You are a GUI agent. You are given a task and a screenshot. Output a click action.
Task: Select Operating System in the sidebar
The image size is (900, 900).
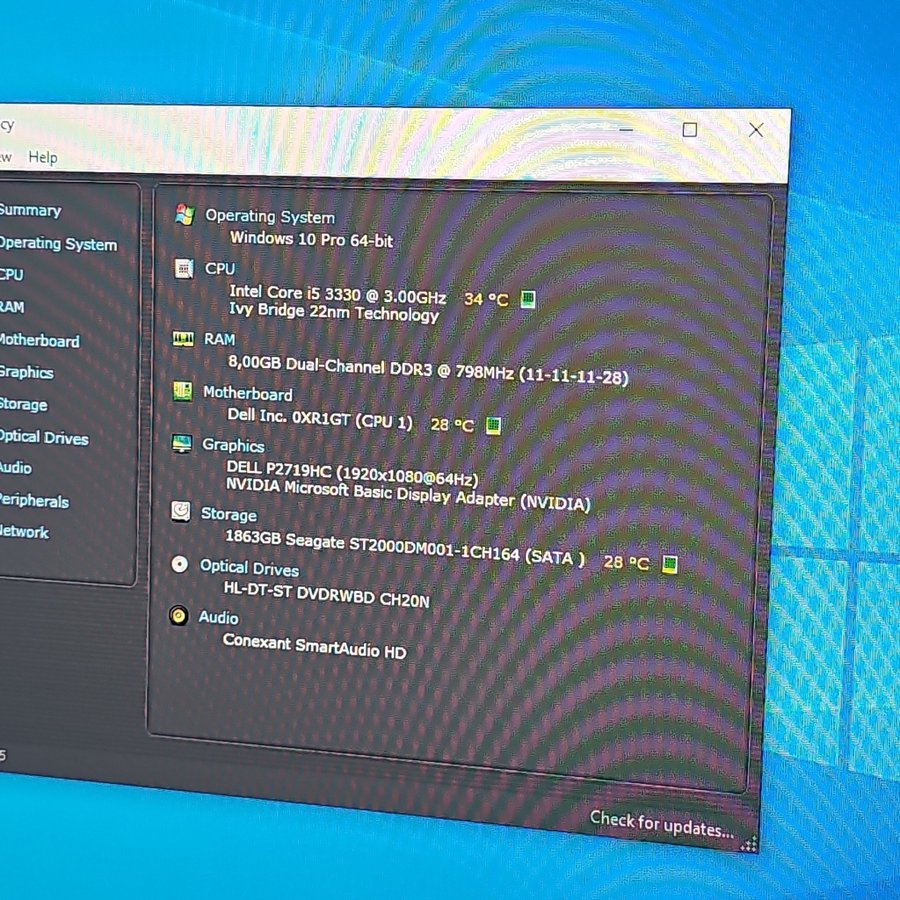(x=59, y=243)
